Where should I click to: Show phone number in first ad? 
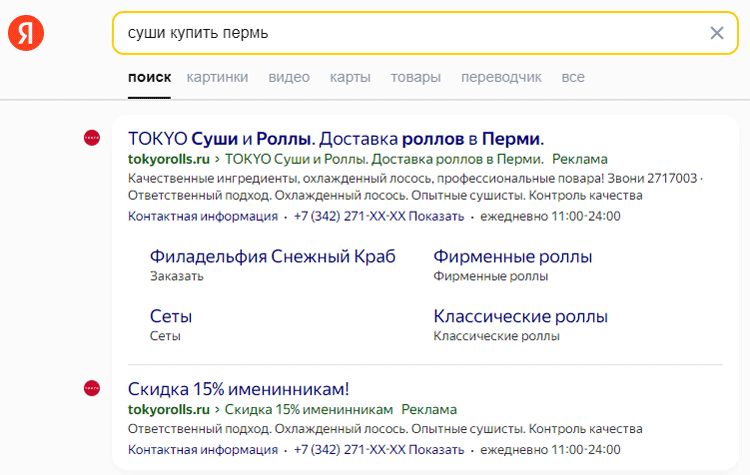[379, 216]
